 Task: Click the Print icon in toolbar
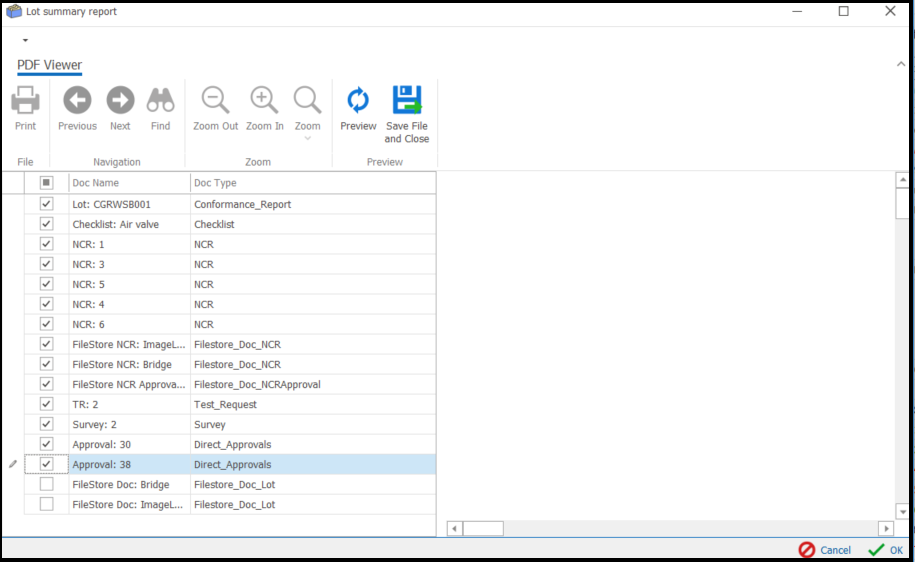[x=25, y=101]
